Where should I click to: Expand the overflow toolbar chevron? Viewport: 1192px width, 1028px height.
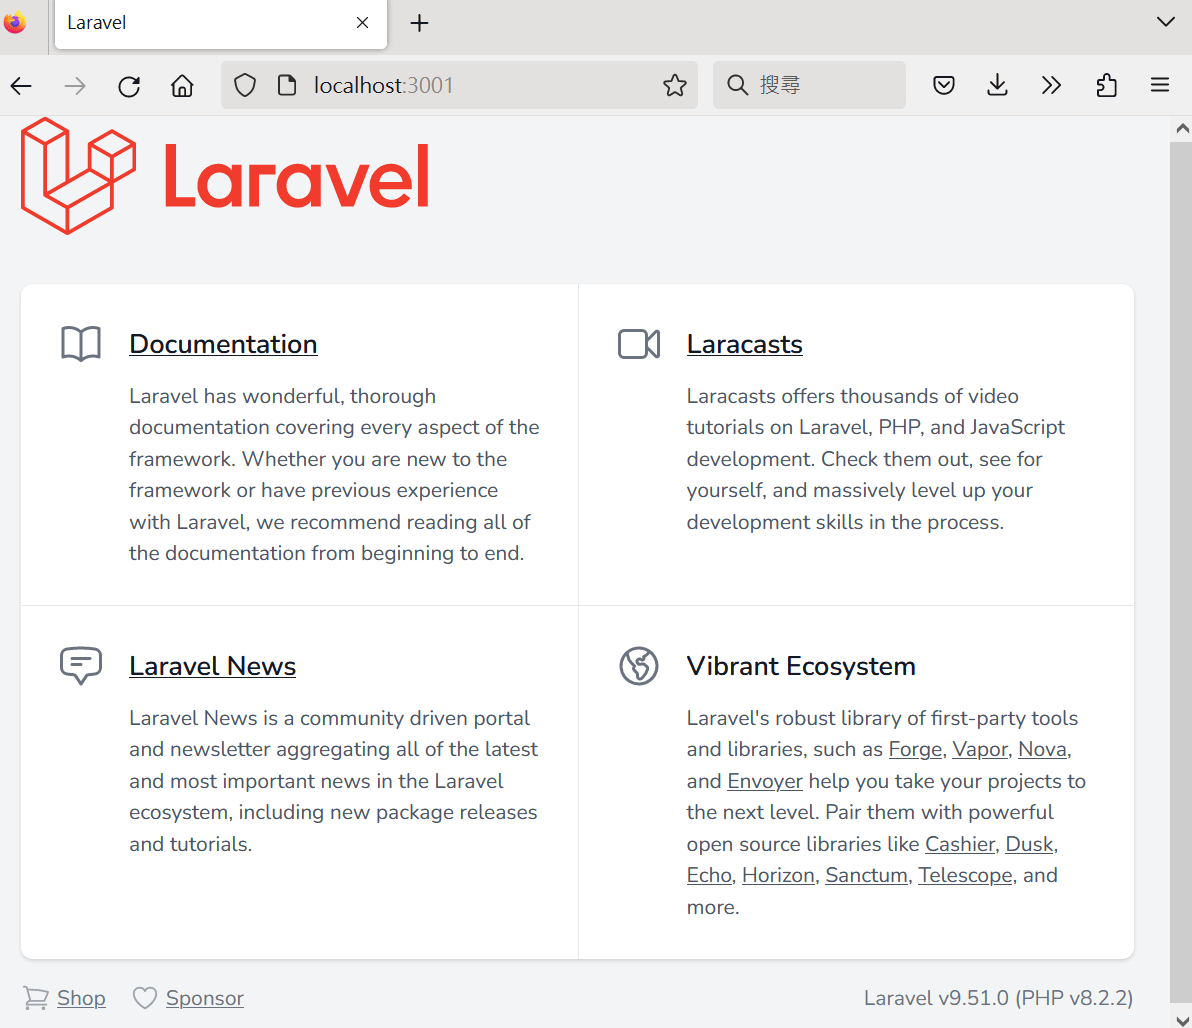point(1051,85)
